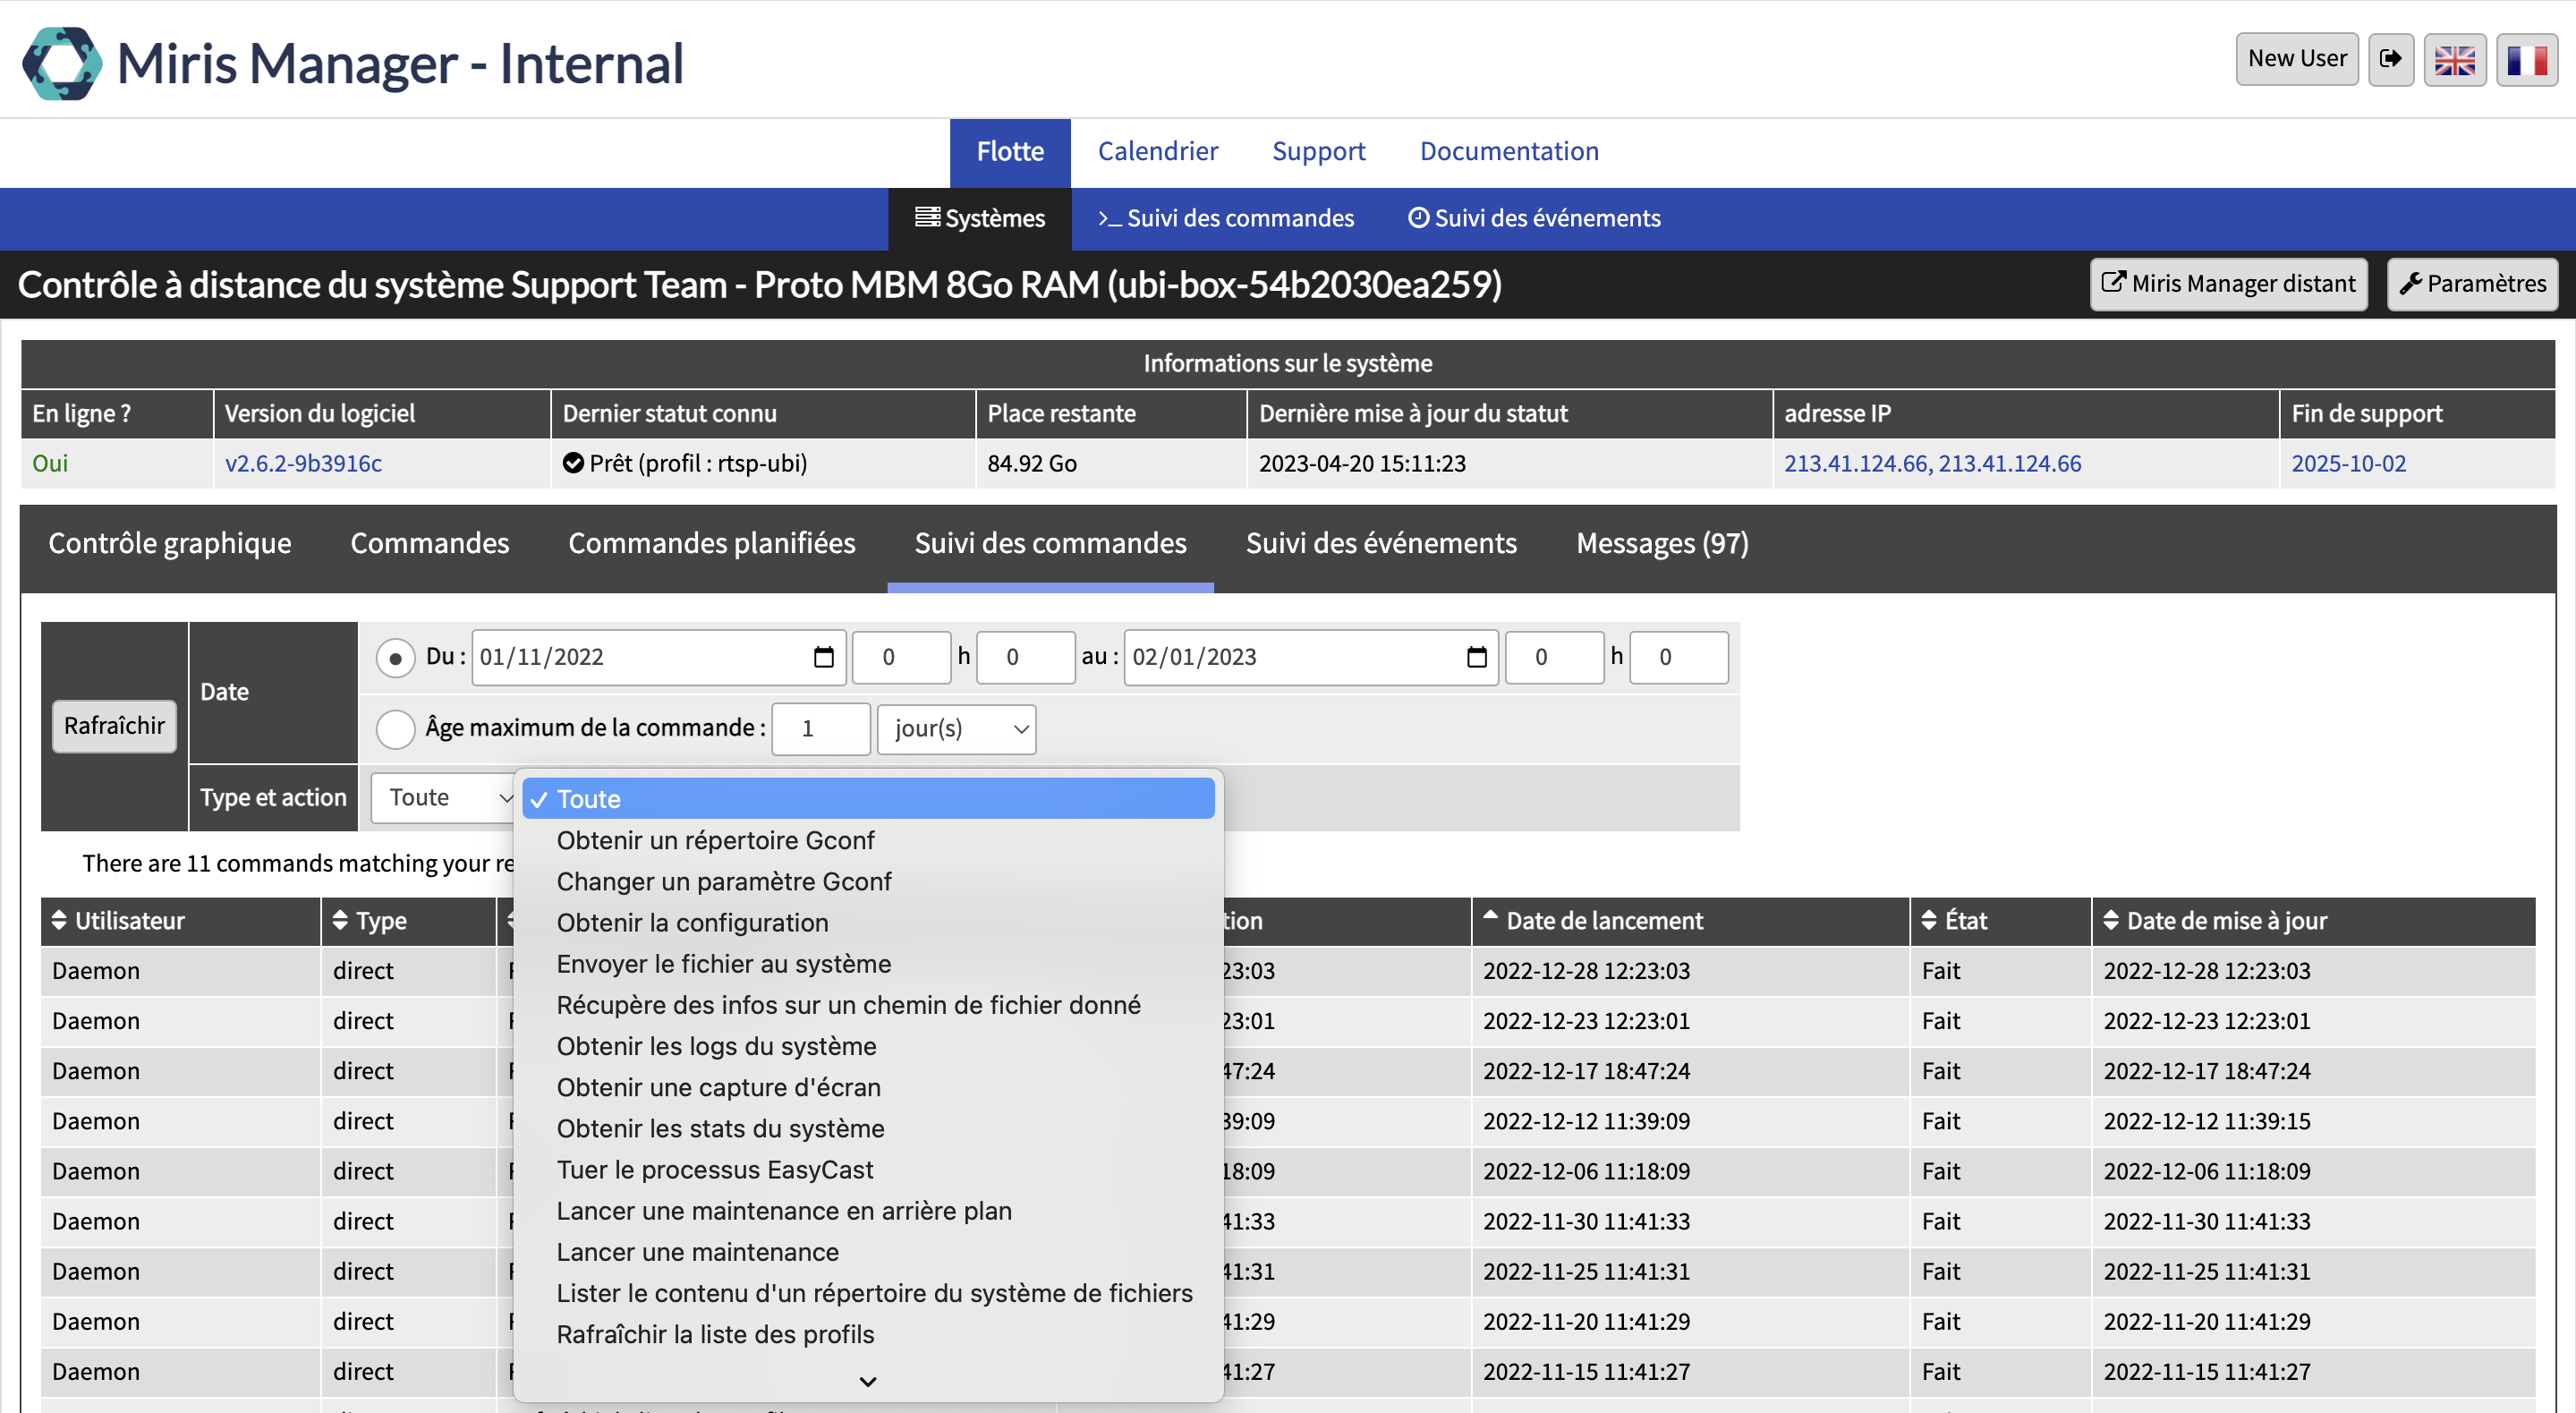The image size is (2576, 1413).
Task: Click the au minutes input field
Action: (1678, 657)
